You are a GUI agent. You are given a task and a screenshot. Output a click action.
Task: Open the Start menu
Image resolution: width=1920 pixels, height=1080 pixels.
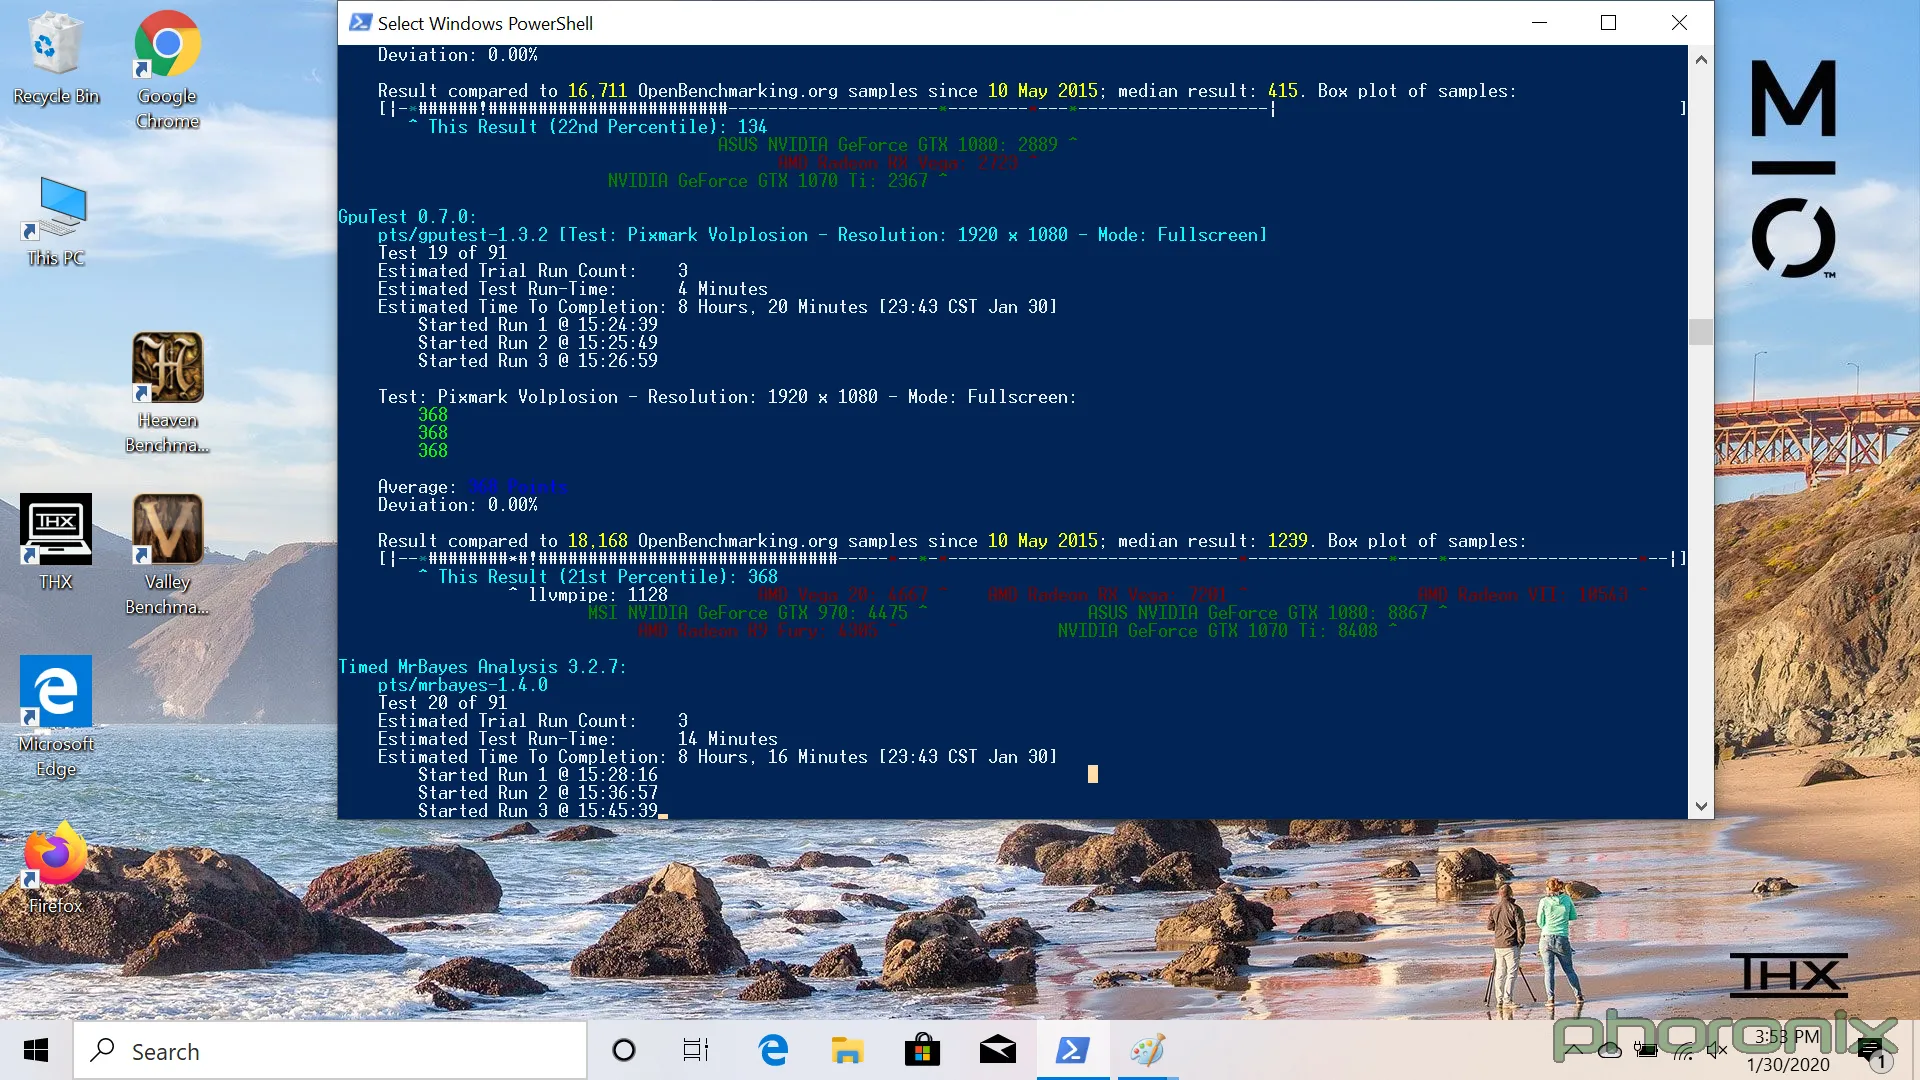(x=36, y=1051)
